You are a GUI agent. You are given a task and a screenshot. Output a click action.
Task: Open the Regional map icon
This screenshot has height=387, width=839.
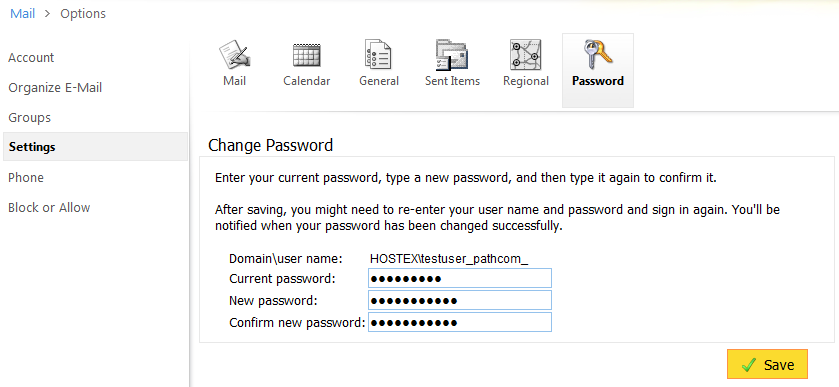tap(525, 54)
